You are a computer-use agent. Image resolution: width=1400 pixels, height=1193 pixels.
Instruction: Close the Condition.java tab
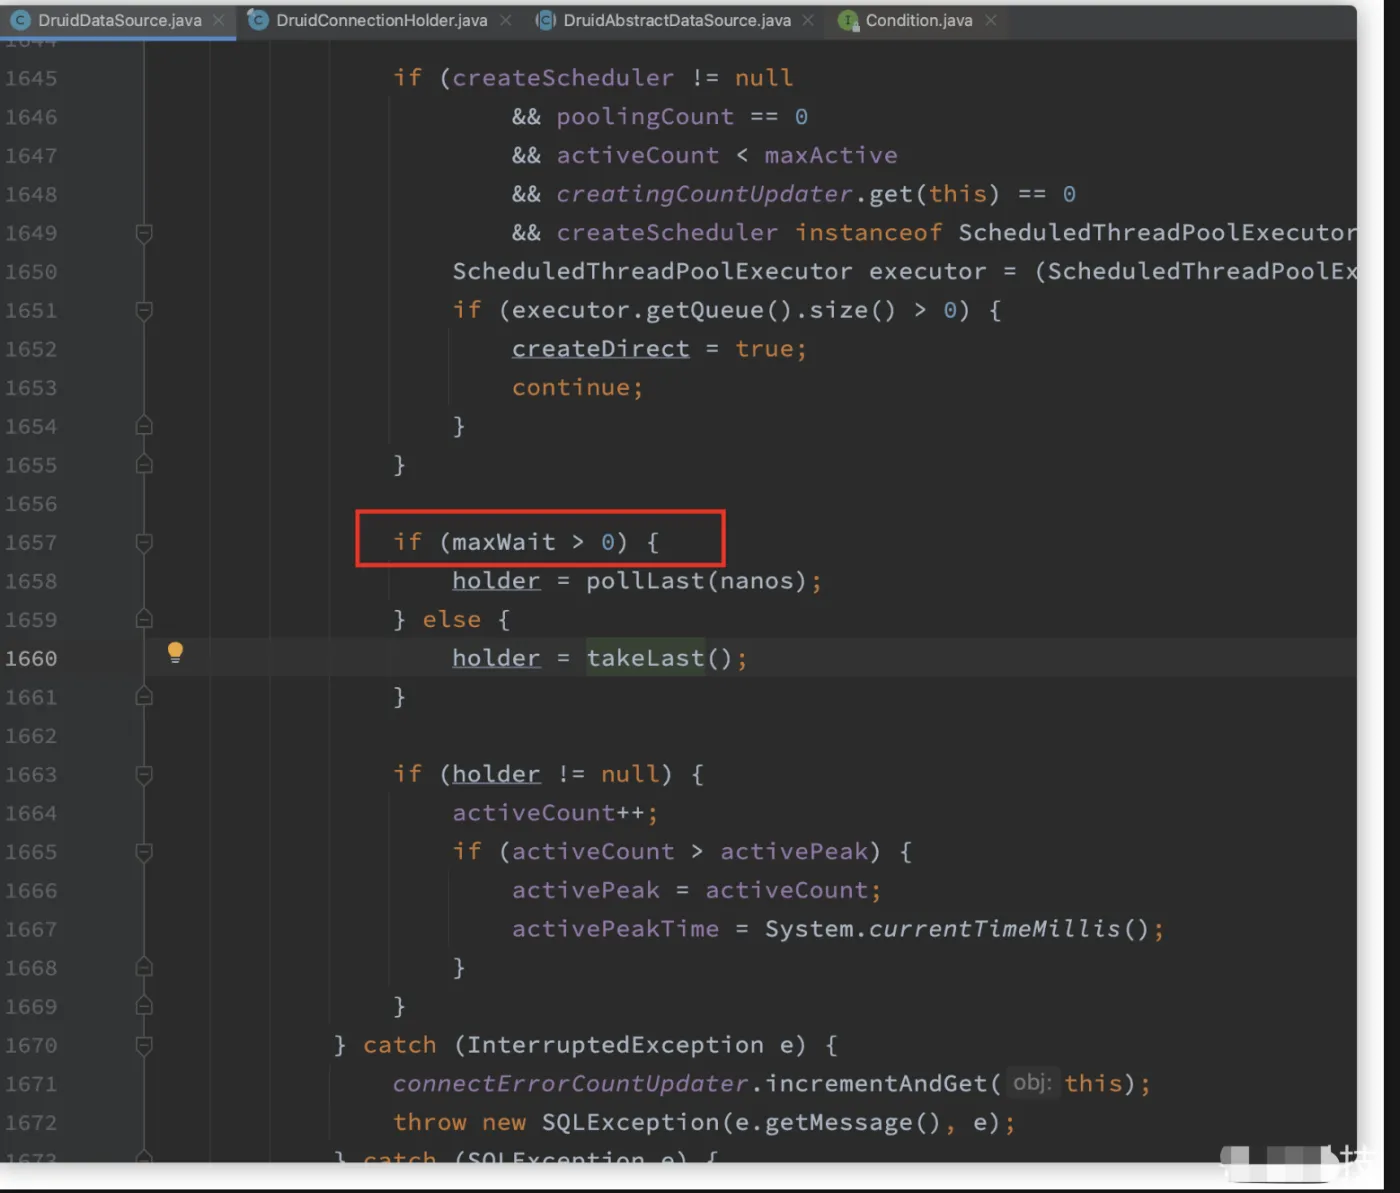pos(991,20)
